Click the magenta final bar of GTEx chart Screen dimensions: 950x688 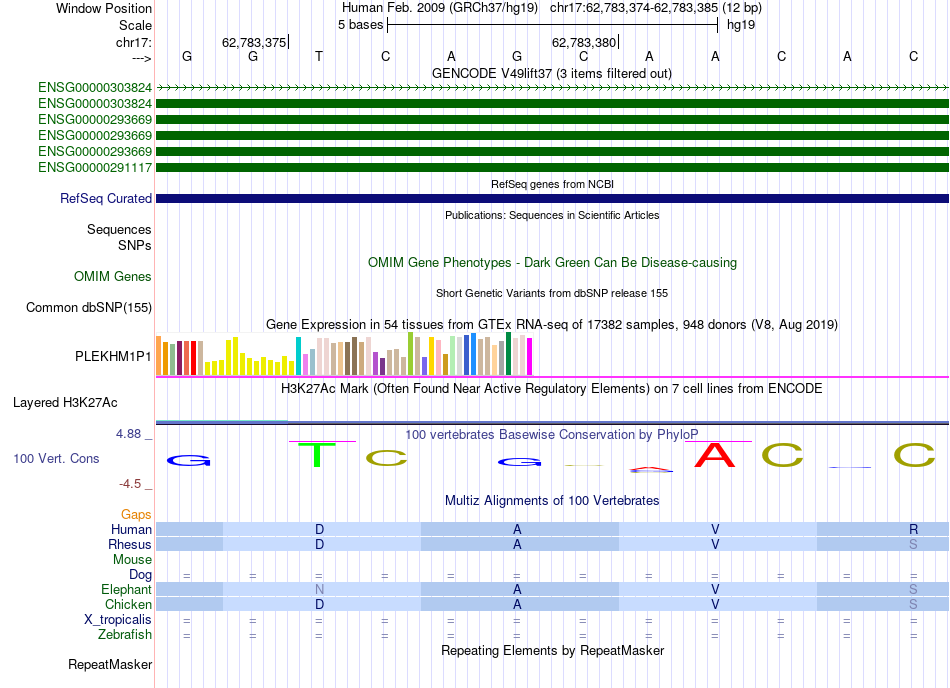(529, 357)
